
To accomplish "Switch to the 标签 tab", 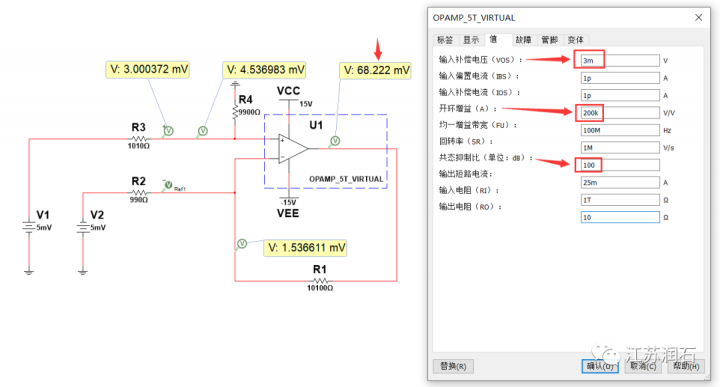I will click(444, 40).
